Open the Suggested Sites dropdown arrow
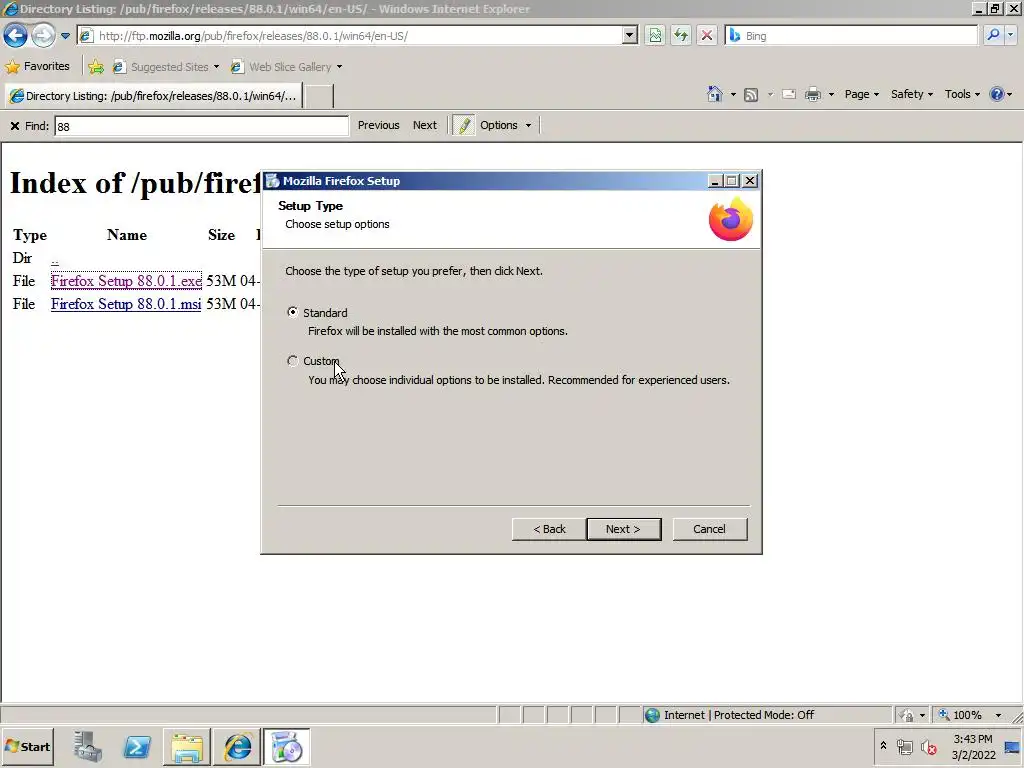Viewport: 1024px width, 768px height. [x=216, y=67]
